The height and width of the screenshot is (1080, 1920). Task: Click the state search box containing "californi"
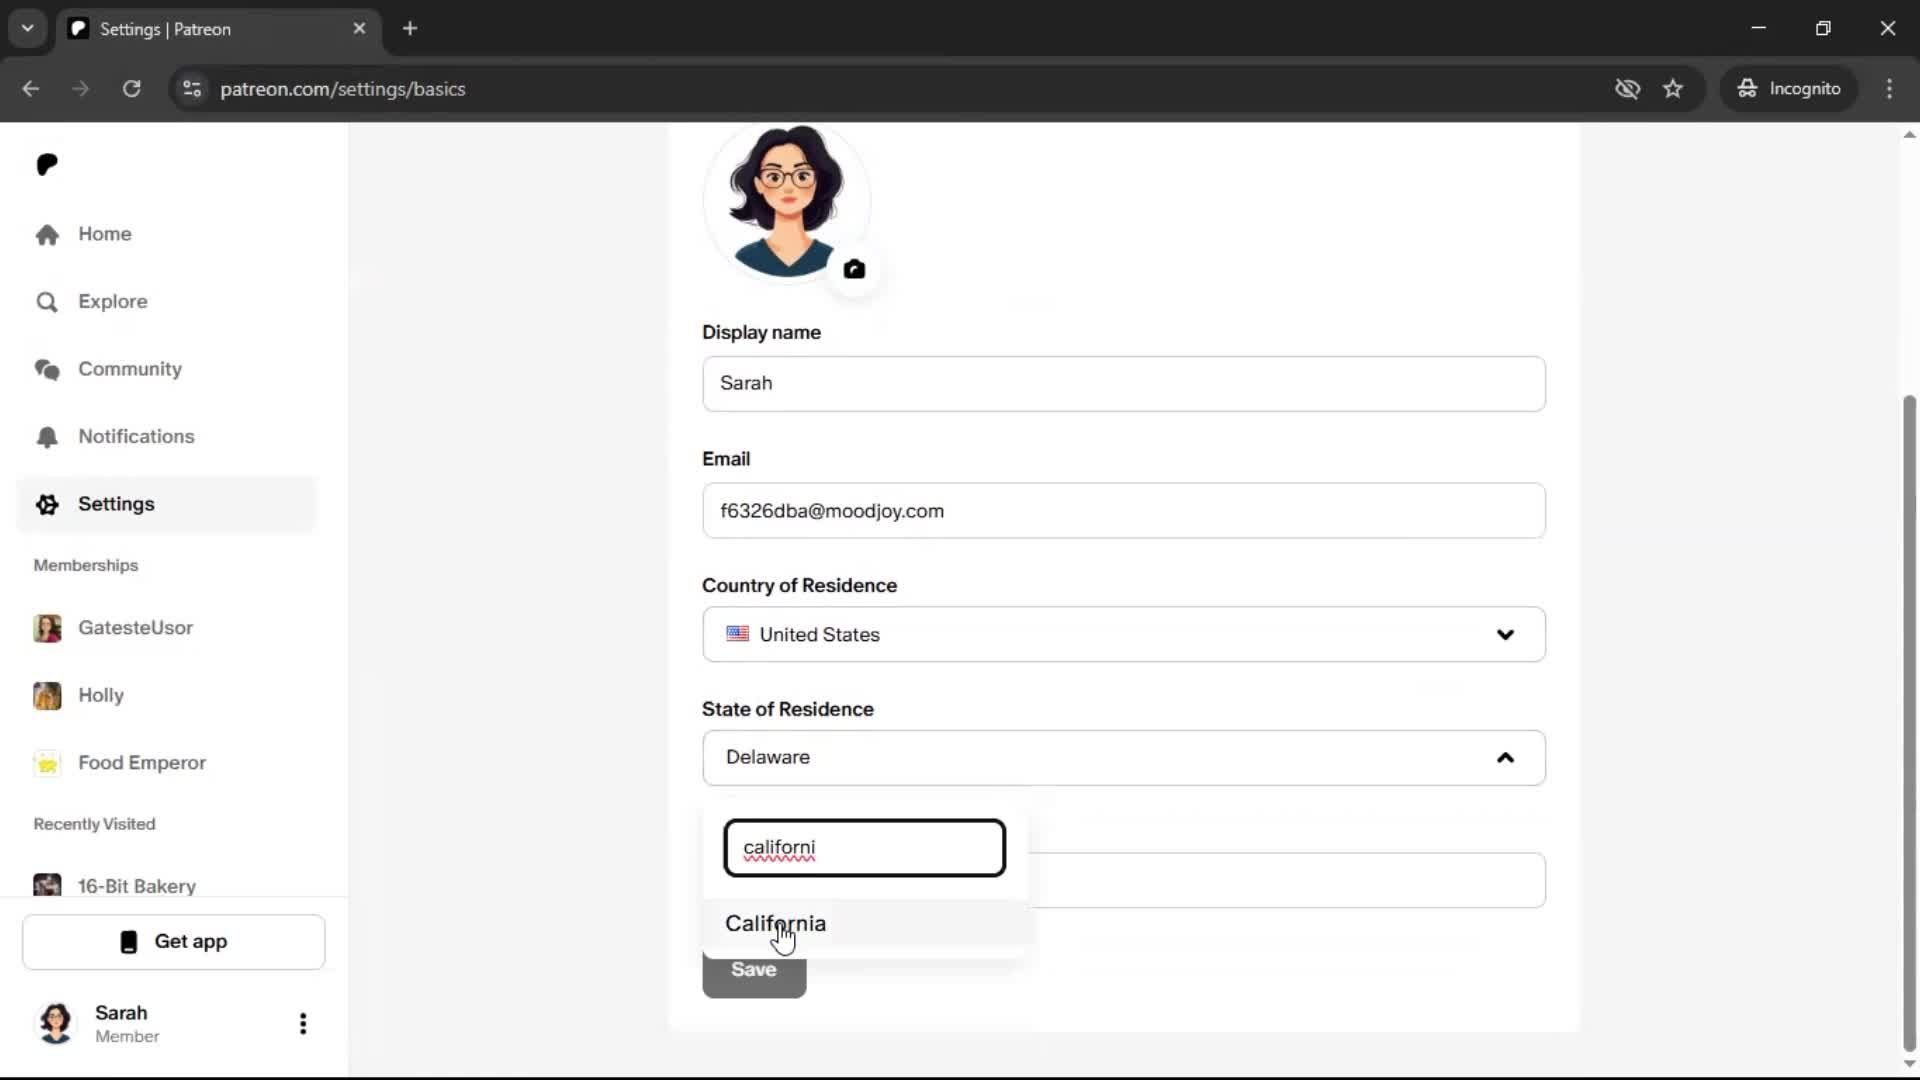[x=865, y=848]
